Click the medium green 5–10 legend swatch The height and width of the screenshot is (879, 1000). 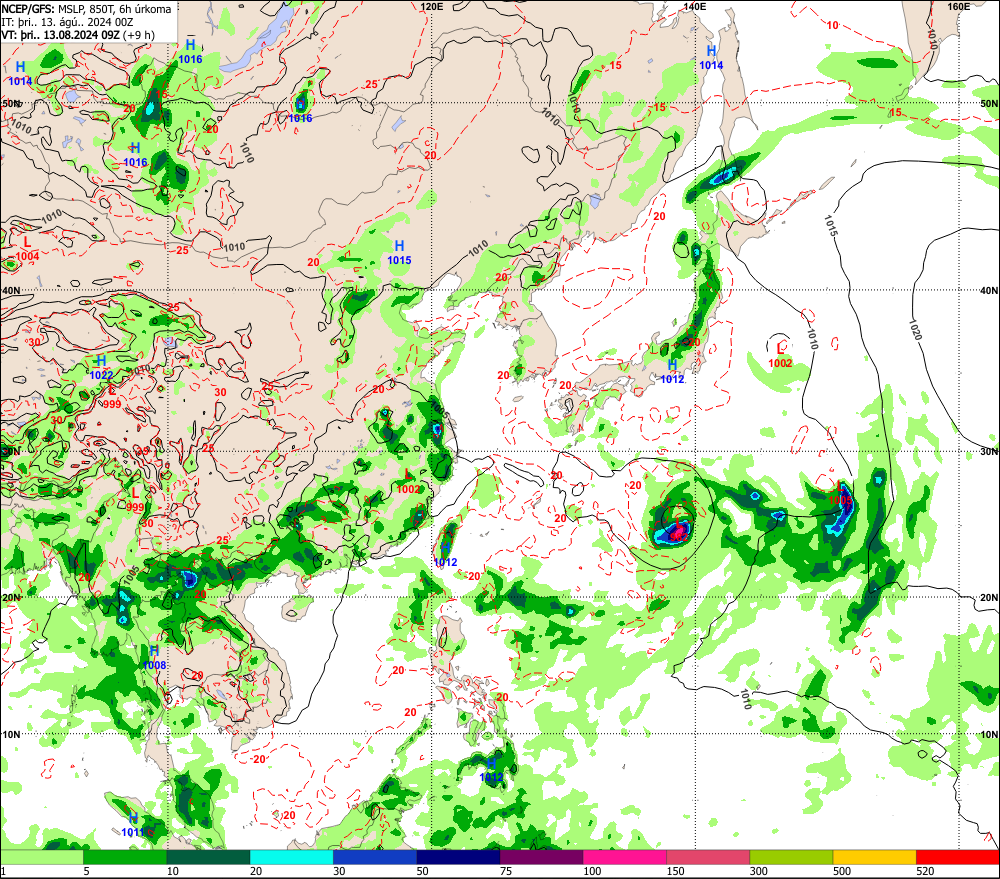pyautogui.click(x=125, y=857)
